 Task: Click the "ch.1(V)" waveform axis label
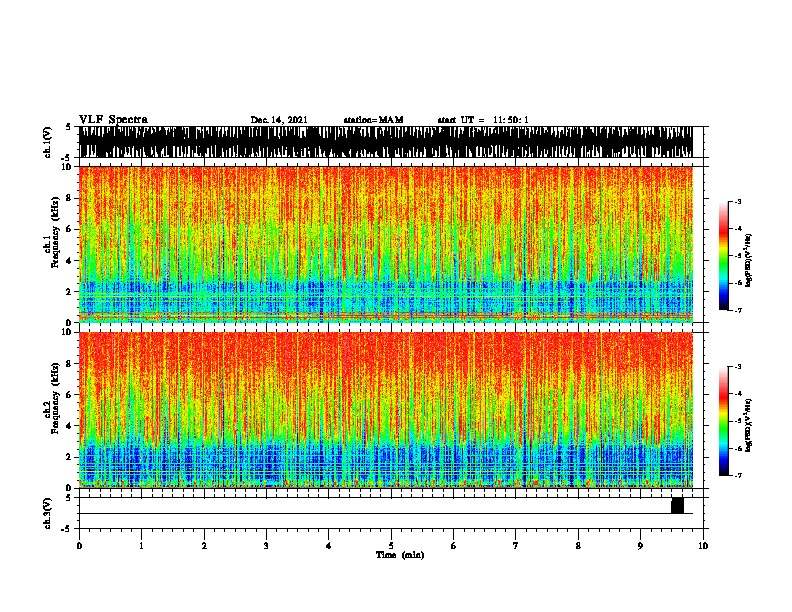tap(47, 142)
